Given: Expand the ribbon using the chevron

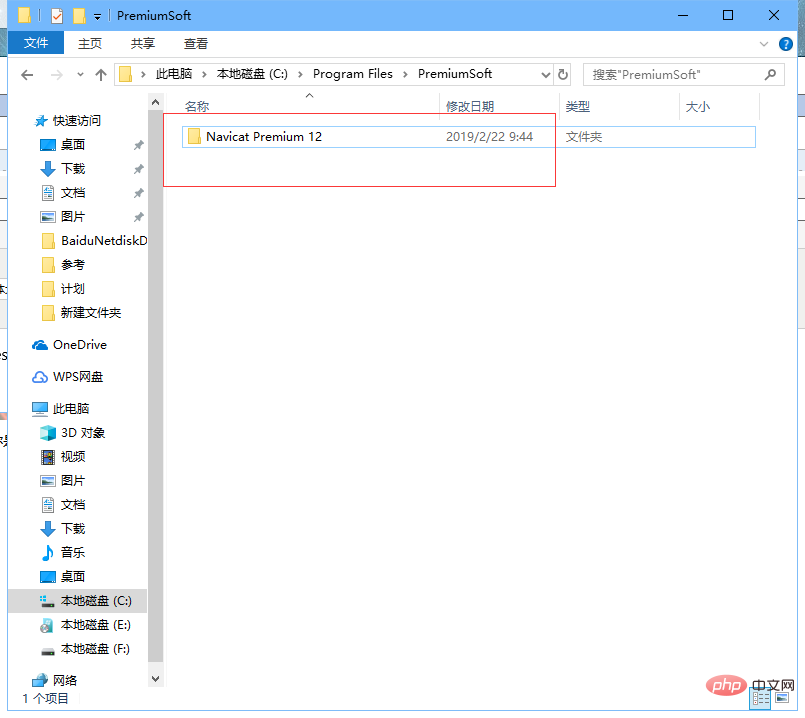Looking at the screenshot, I should 764,44.
